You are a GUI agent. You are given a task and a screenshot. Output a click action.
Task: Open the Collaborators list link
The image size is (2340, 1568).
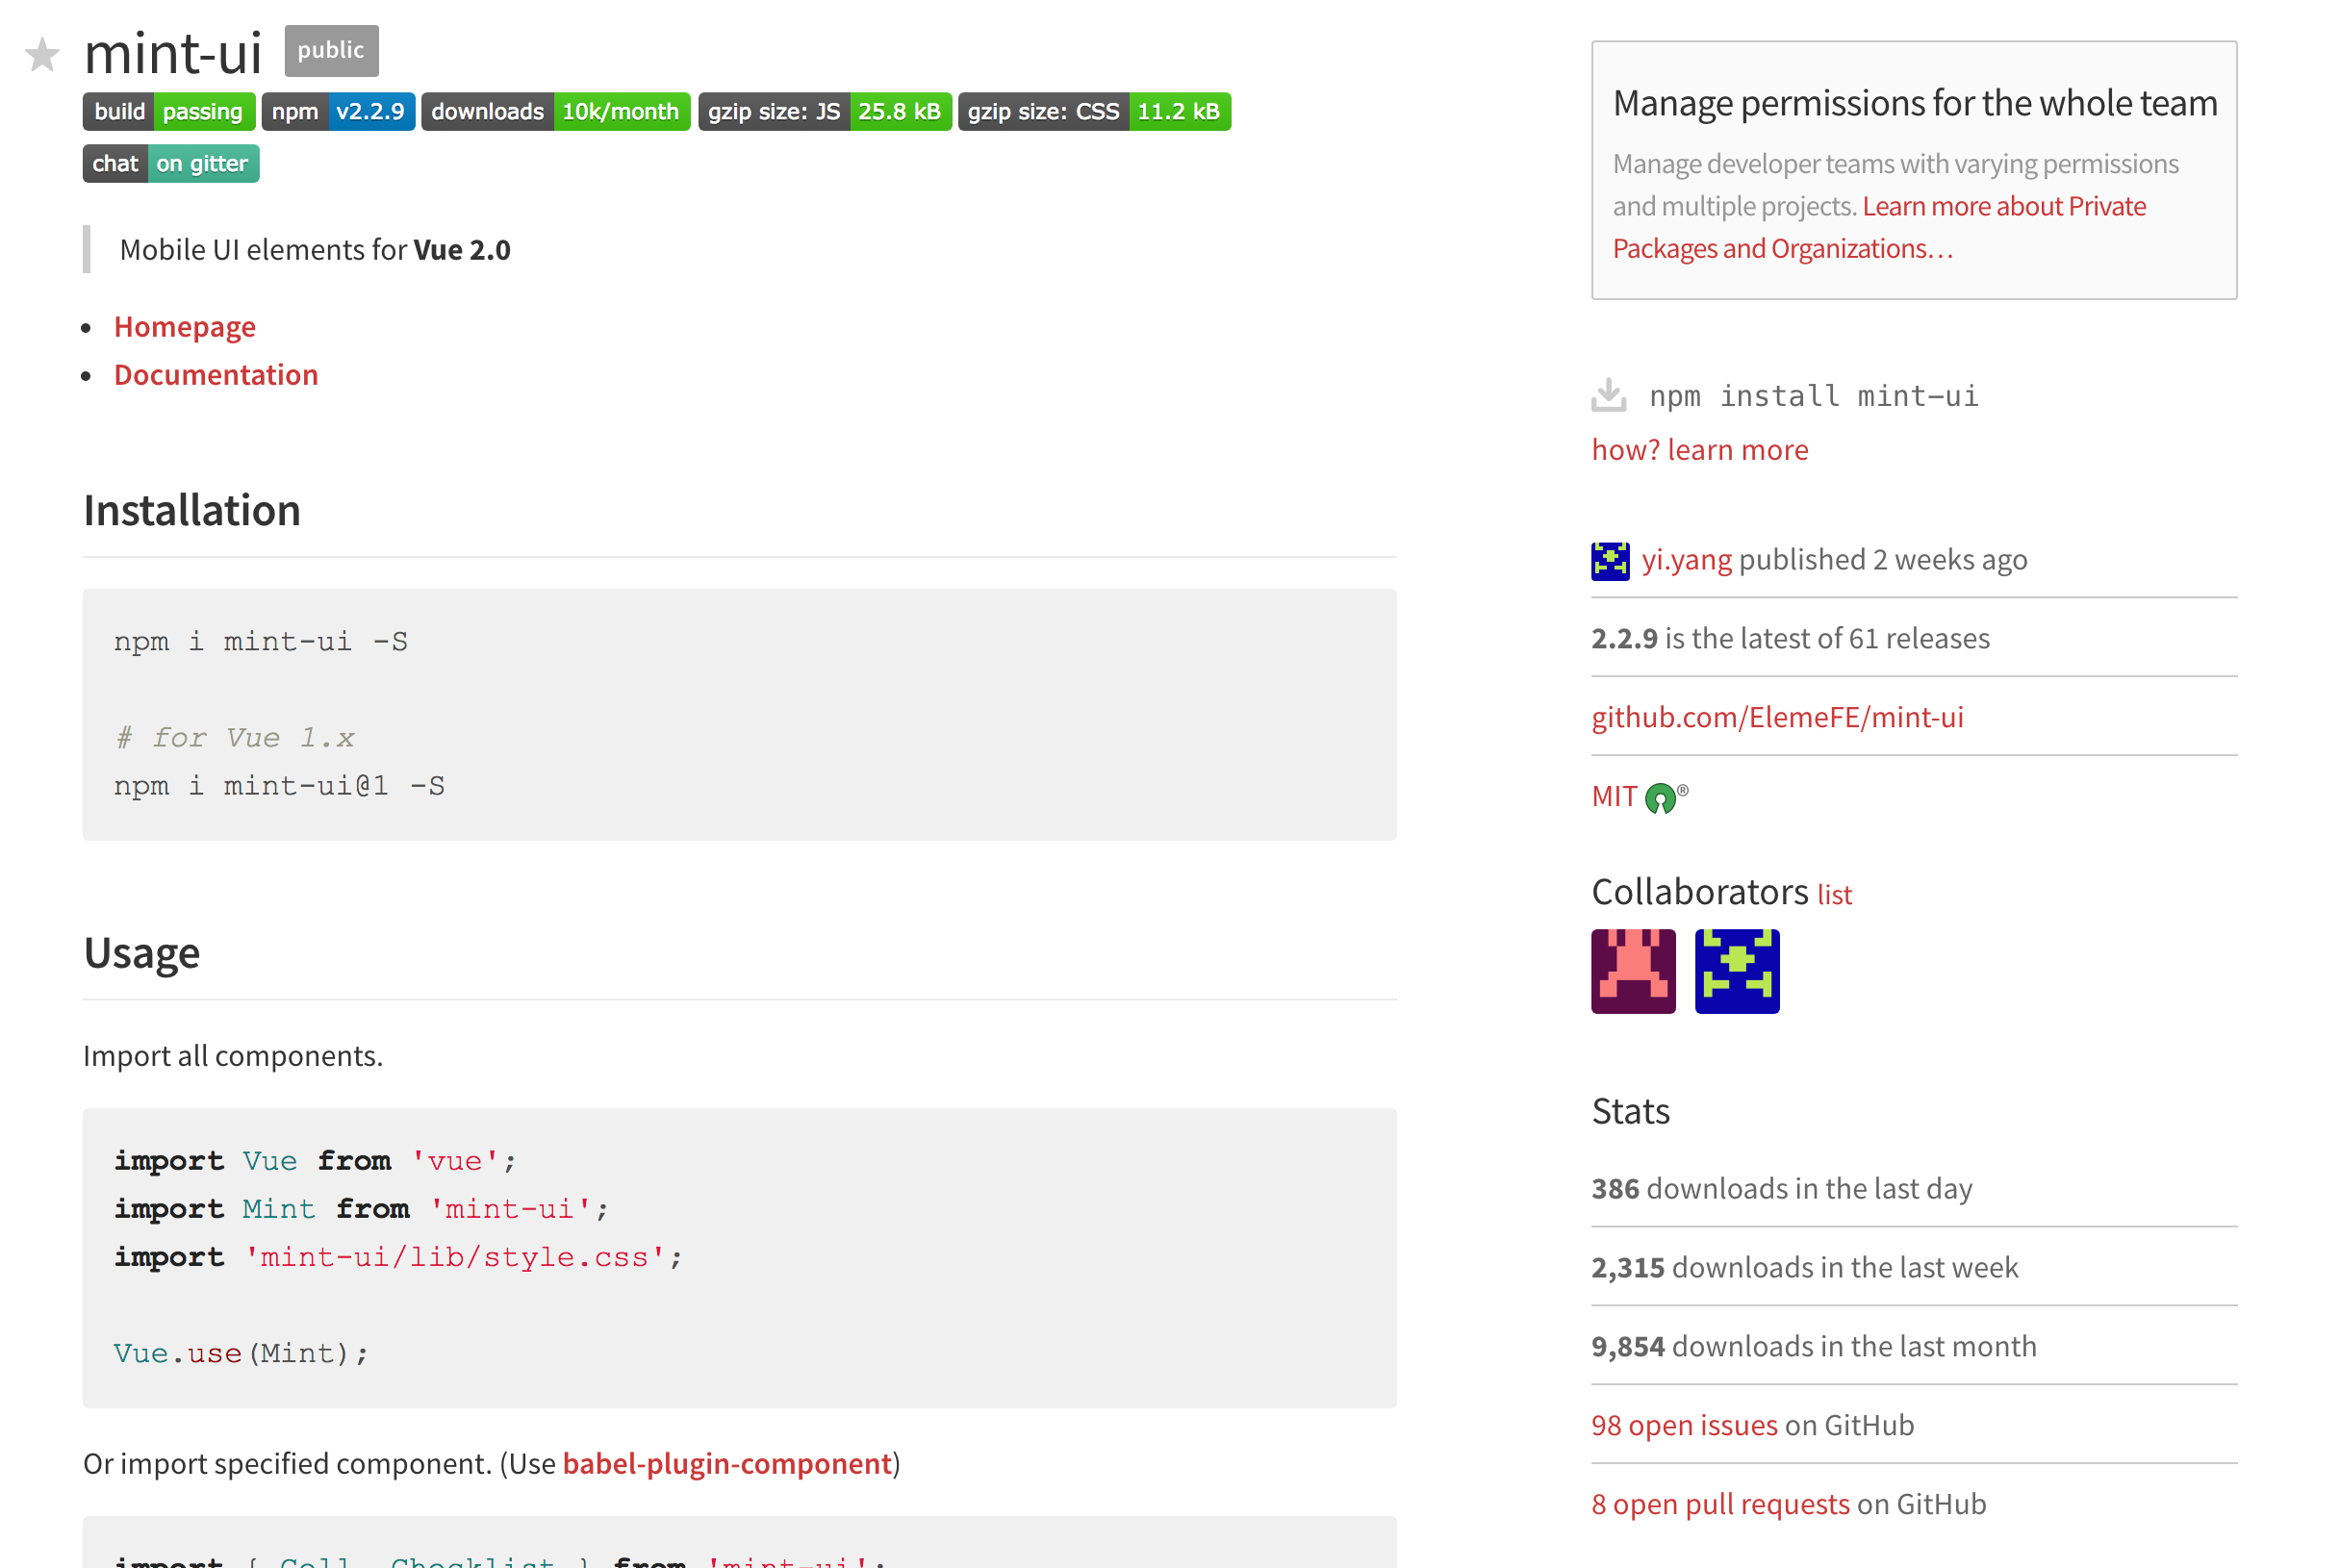tap(1834, 894)
